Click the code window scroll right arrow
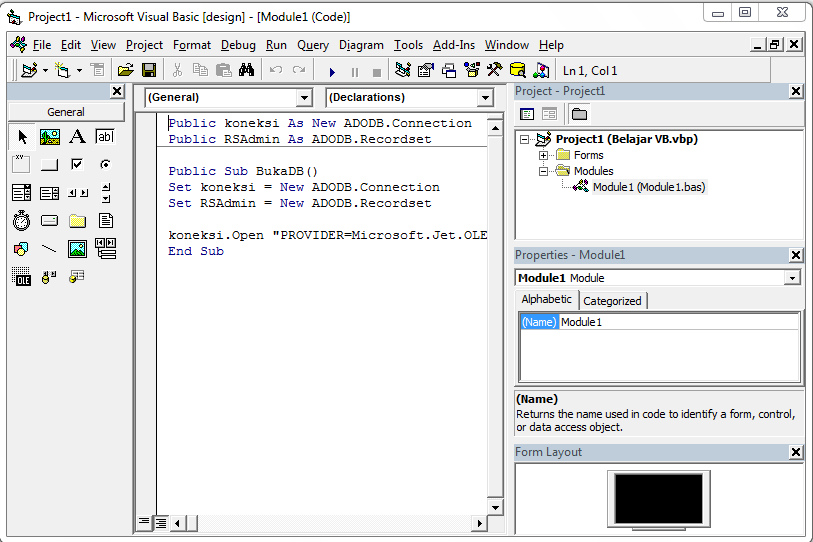The height and width of the screenshot is (542, 813). click(x=479, y=523)
